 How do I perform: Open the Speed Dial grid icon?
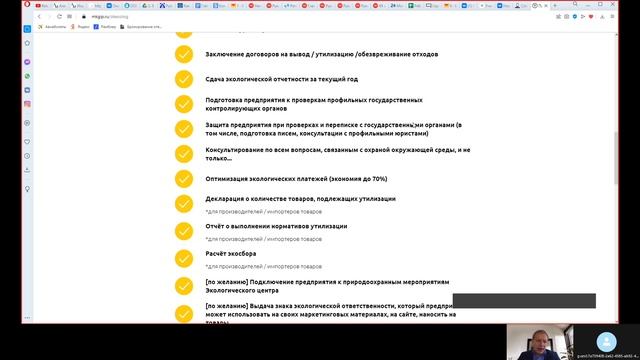point(69,17)
